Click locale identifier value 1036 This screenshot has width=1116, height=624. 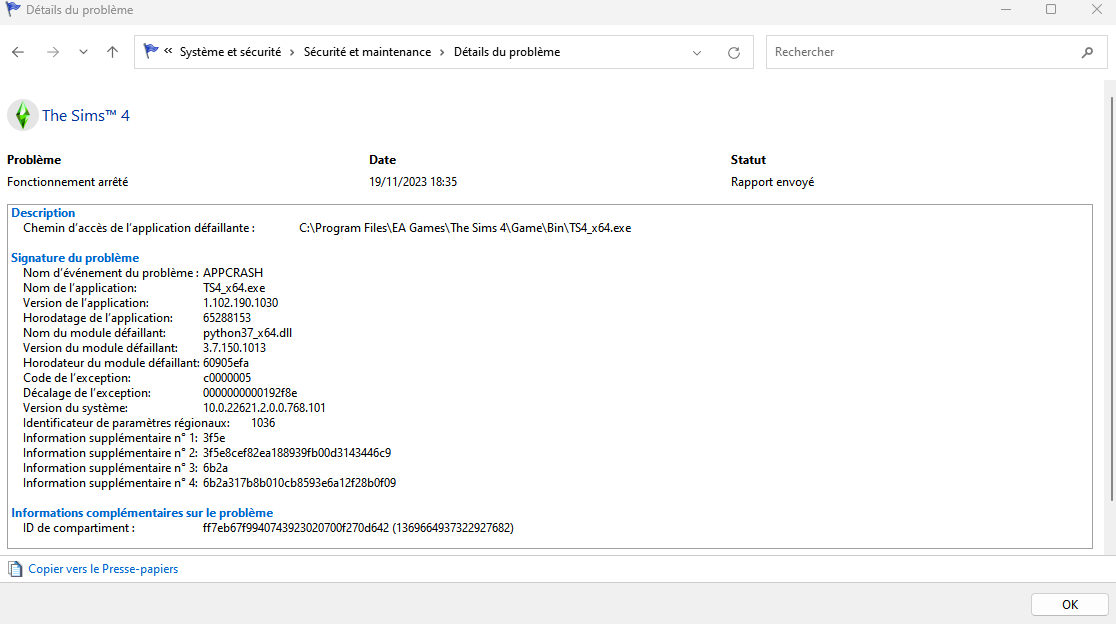tap(263, 423)
